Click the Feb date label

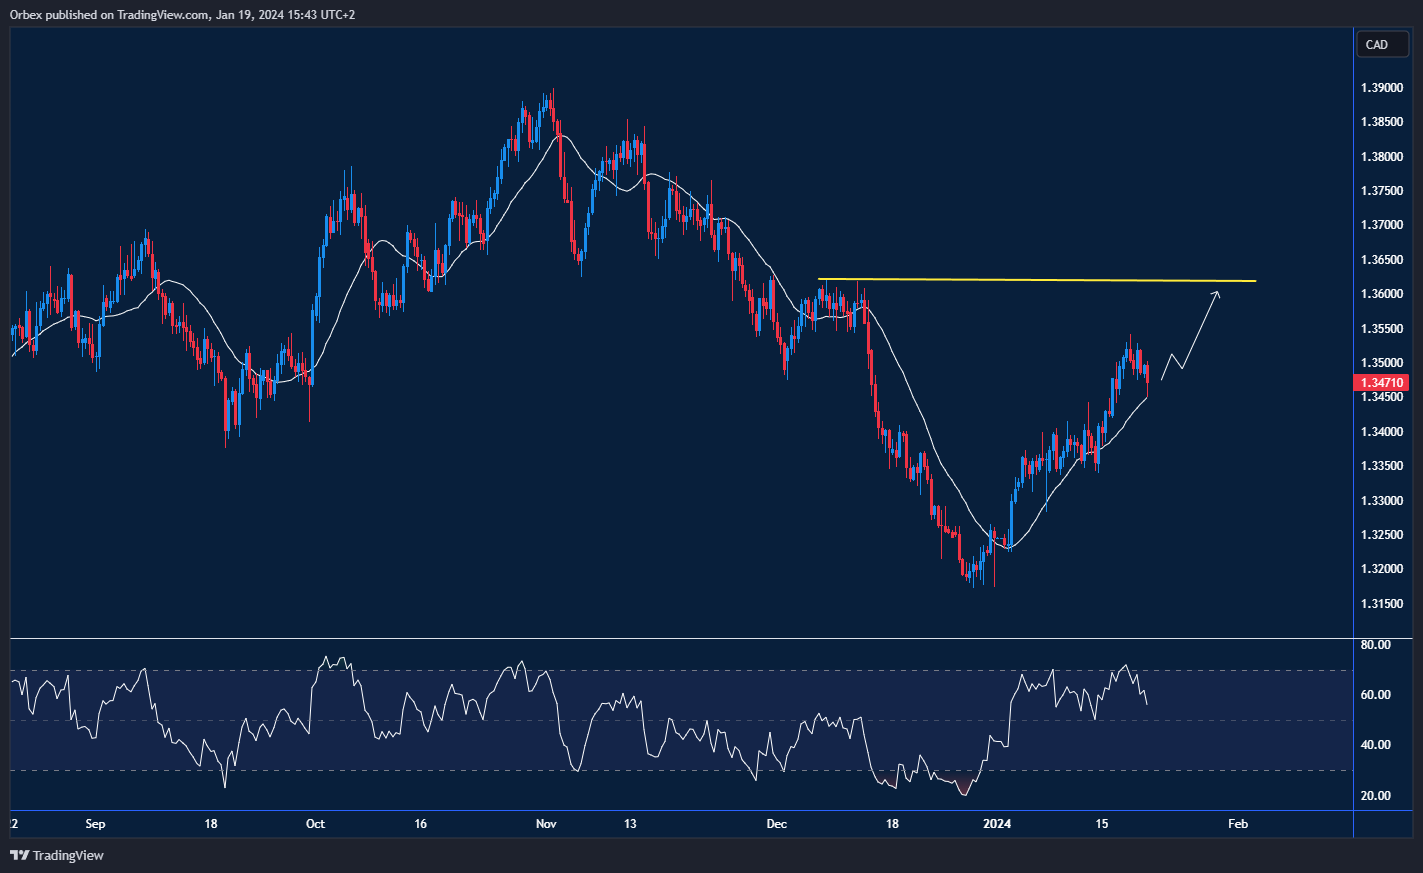click(1237, 824)
